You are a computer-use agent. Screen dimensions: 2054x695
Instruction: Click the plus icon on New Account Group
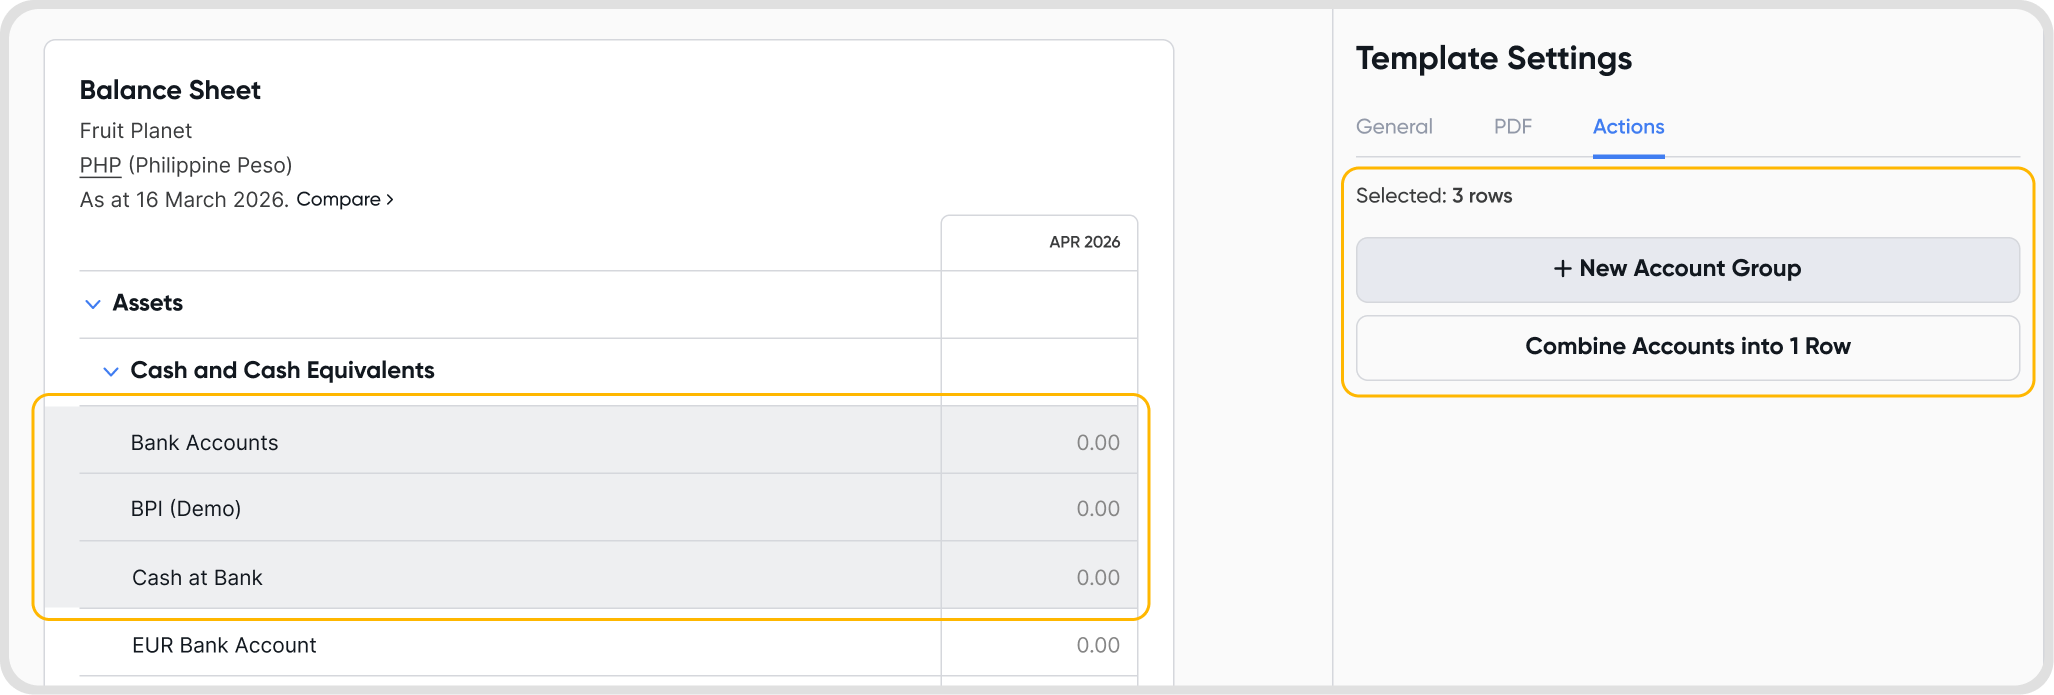coord(1562,269)
